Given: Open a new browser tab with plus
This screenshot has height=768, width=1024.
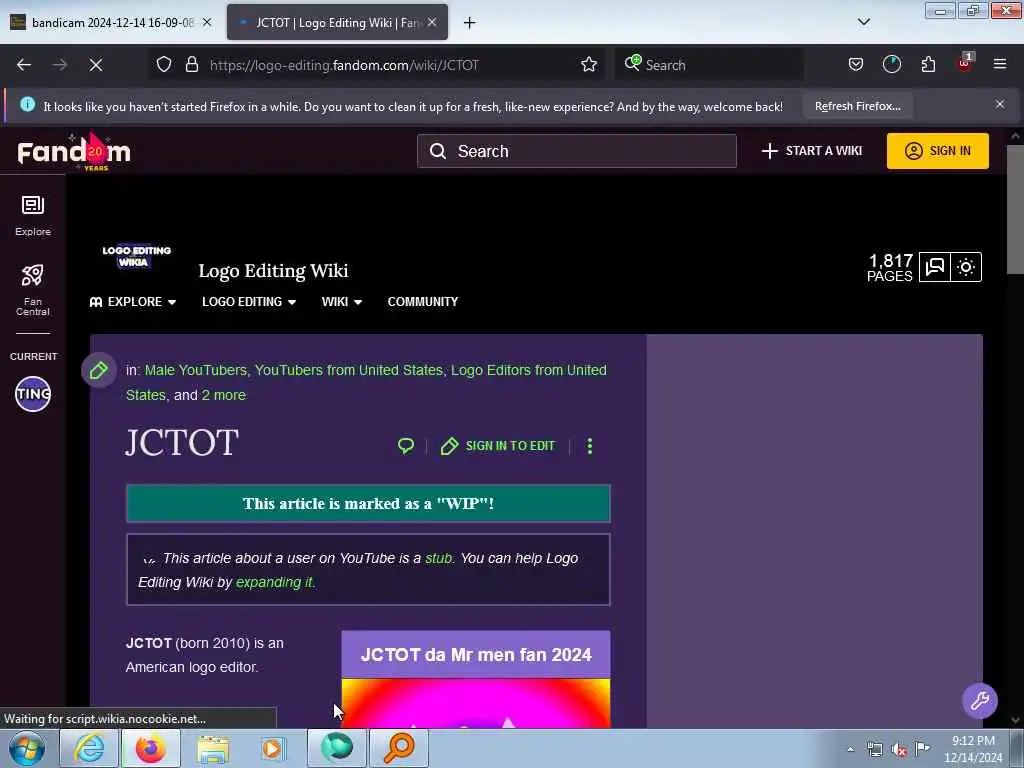Looking at the screenshot, I should (x=470, y=23).
